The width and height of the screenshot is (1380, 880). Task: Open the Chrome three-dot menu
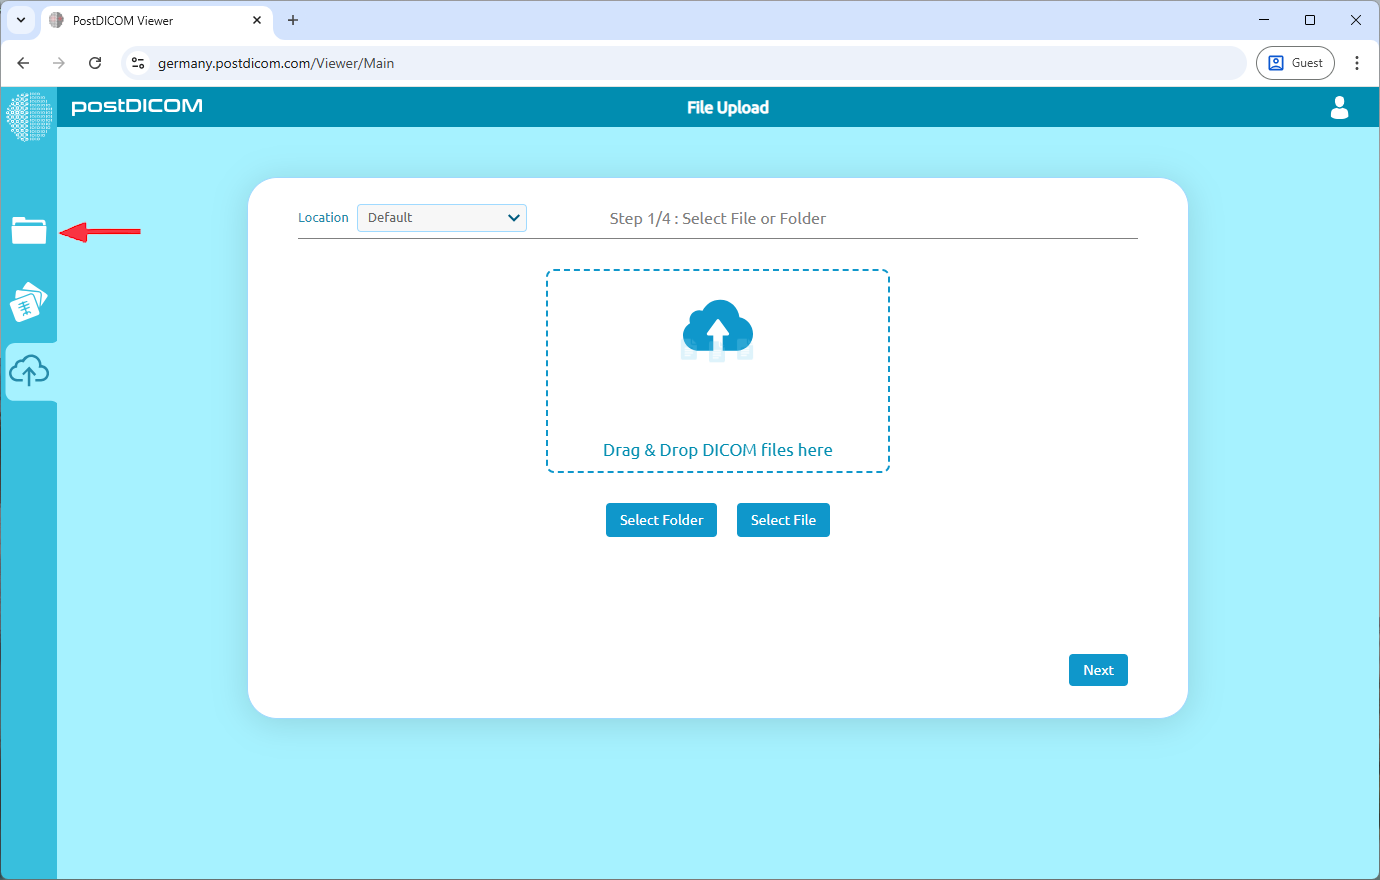[x=1357, y=63]
